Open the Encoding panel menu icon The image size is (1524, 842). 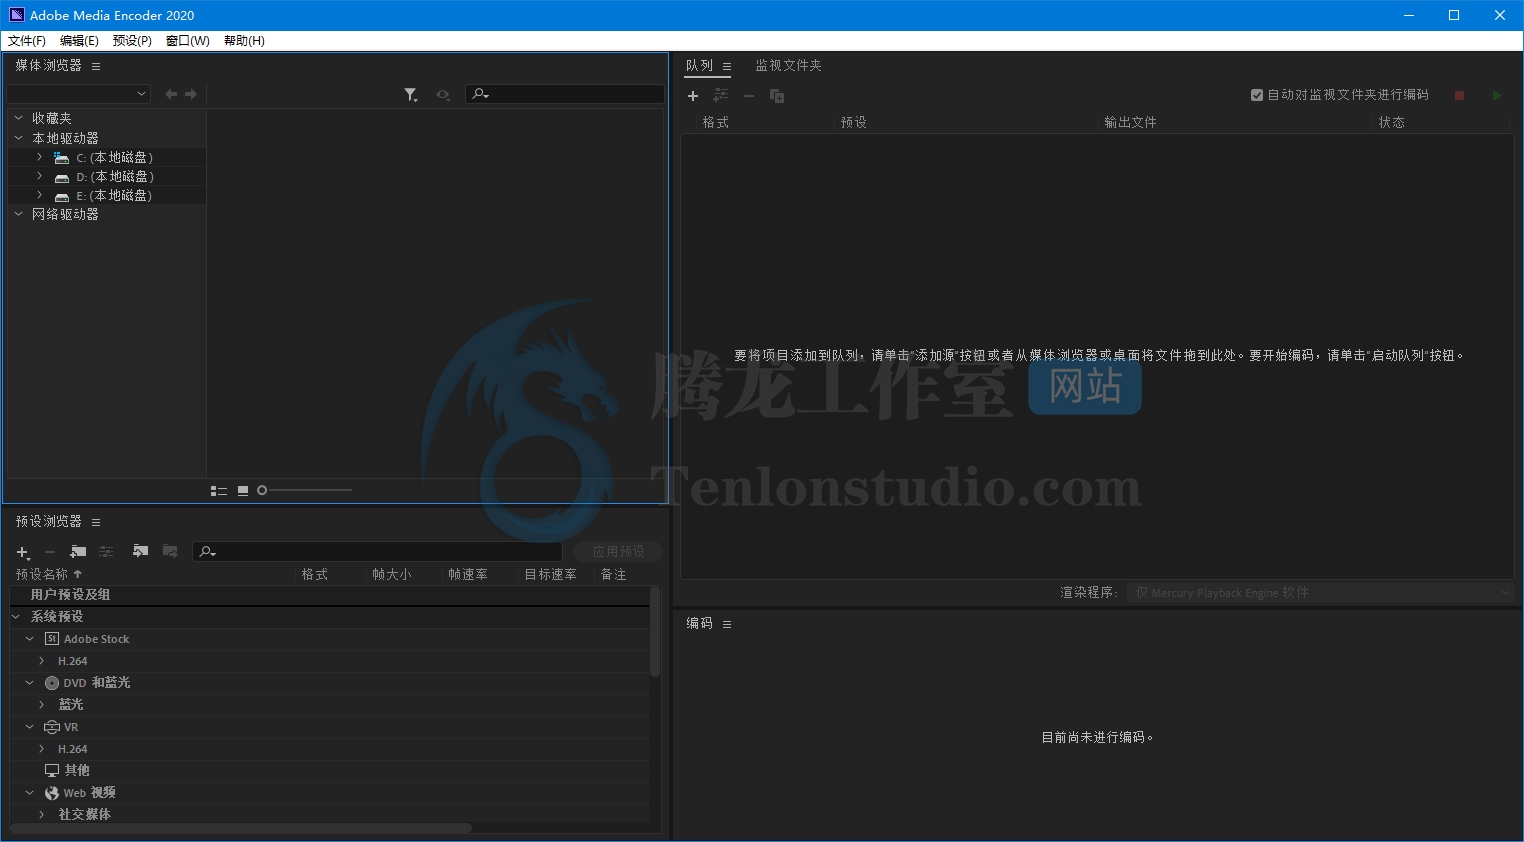pyautogui.click(x=727, y=624)
